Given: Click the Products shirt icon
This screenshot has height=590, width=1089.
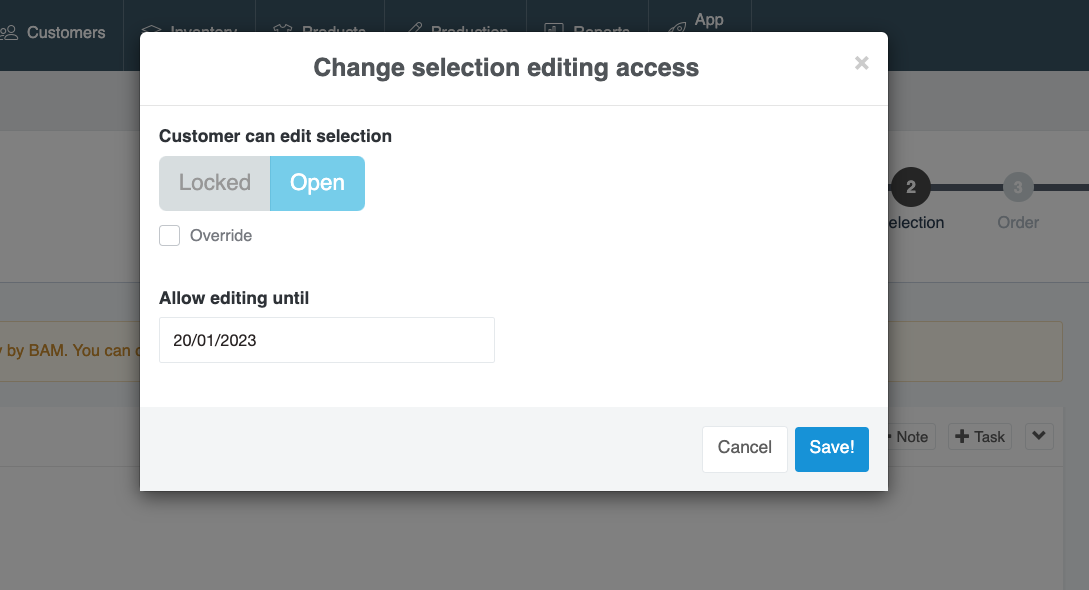Looking at the screenshot, I should click(281, 31).
